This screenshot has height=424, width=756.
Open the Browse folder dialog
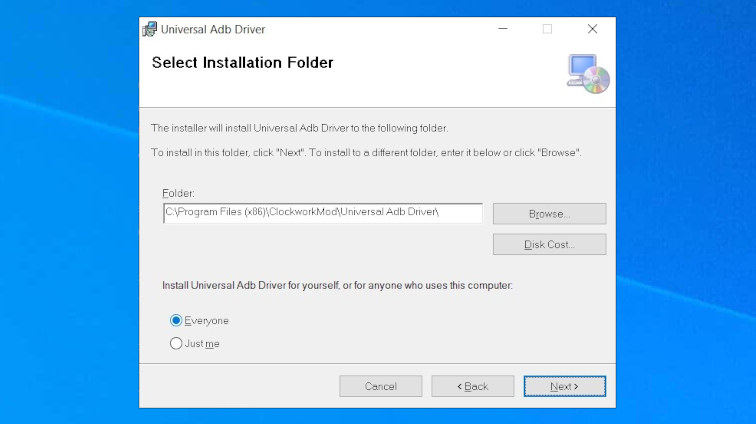549,214
